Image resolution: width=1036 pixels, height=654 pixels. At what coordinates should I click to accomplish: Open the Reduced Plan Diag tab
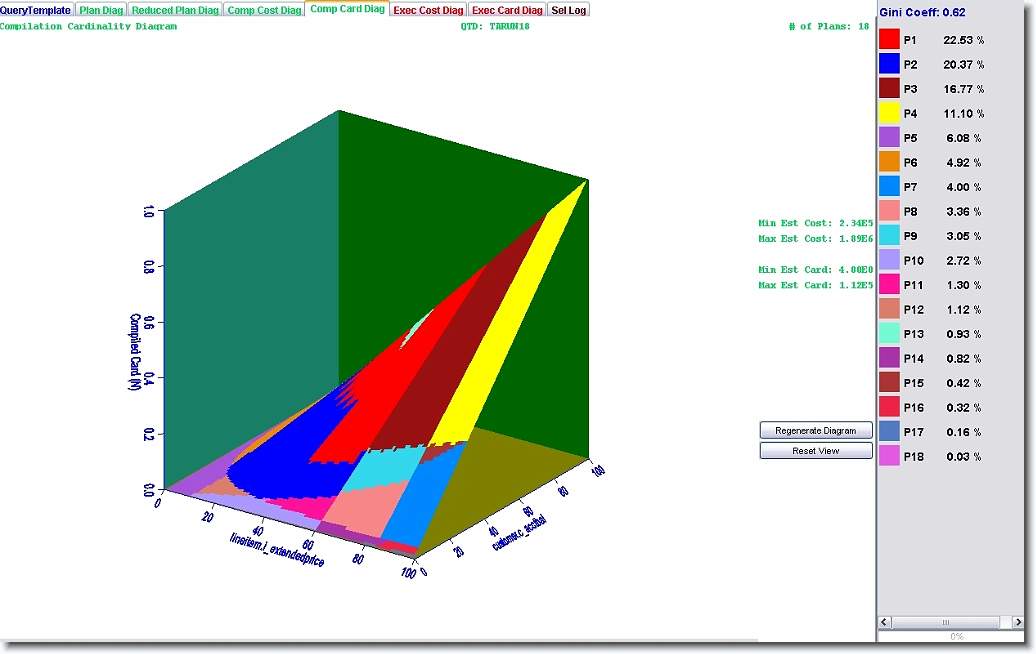point(175,10)
